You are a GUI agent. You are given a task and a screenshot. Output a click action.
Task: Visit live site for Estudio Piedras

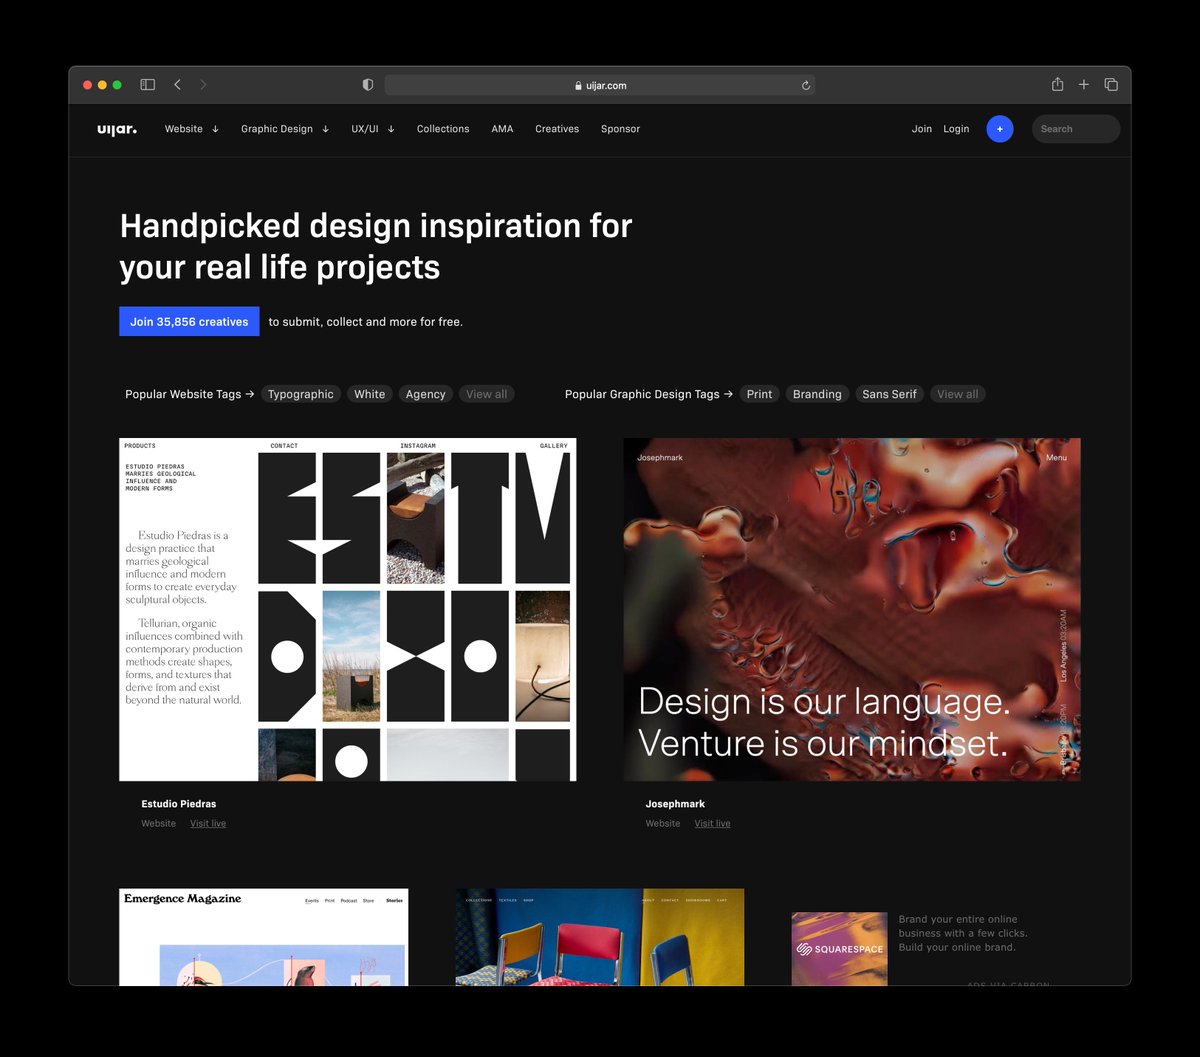click(208, 824)
